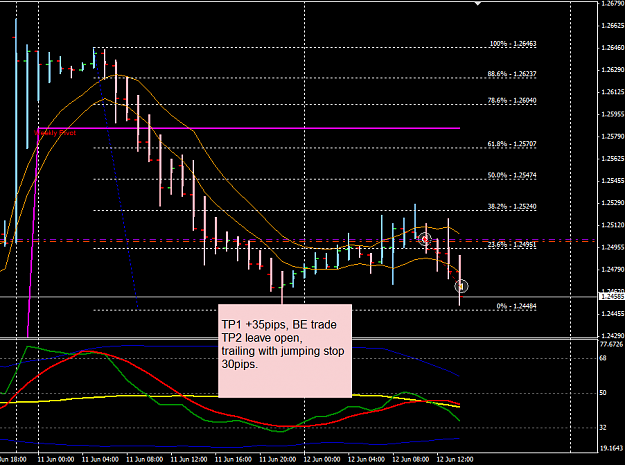Click the 77.6726 indicator scale value

click(611, 344)
